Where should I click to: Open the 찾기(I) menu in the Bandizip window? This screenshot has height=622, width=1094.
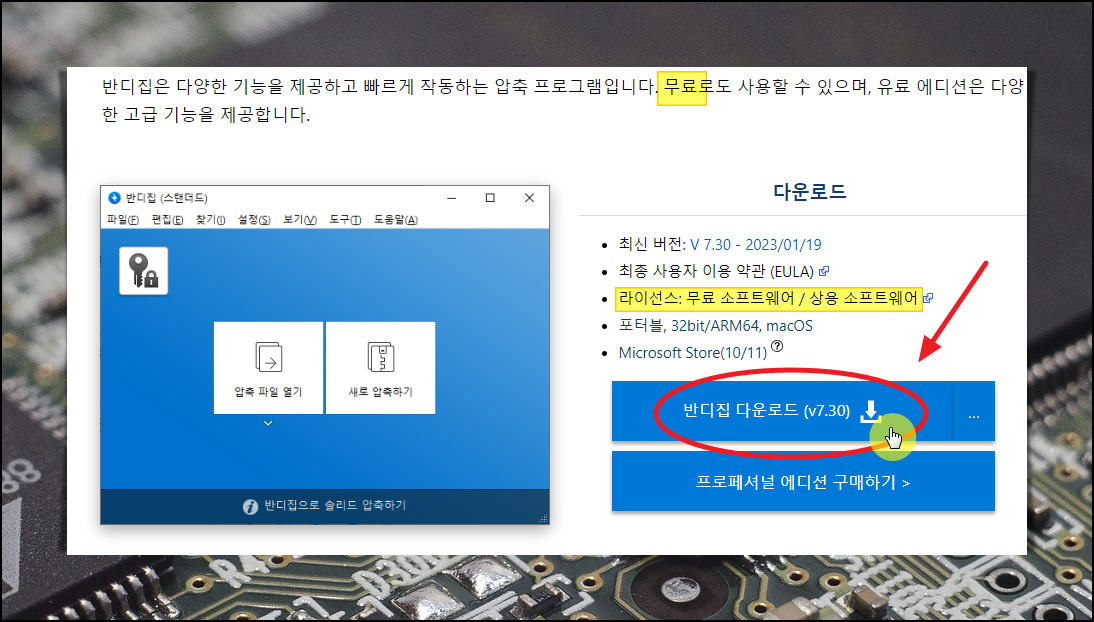click(x=210, y=220)
